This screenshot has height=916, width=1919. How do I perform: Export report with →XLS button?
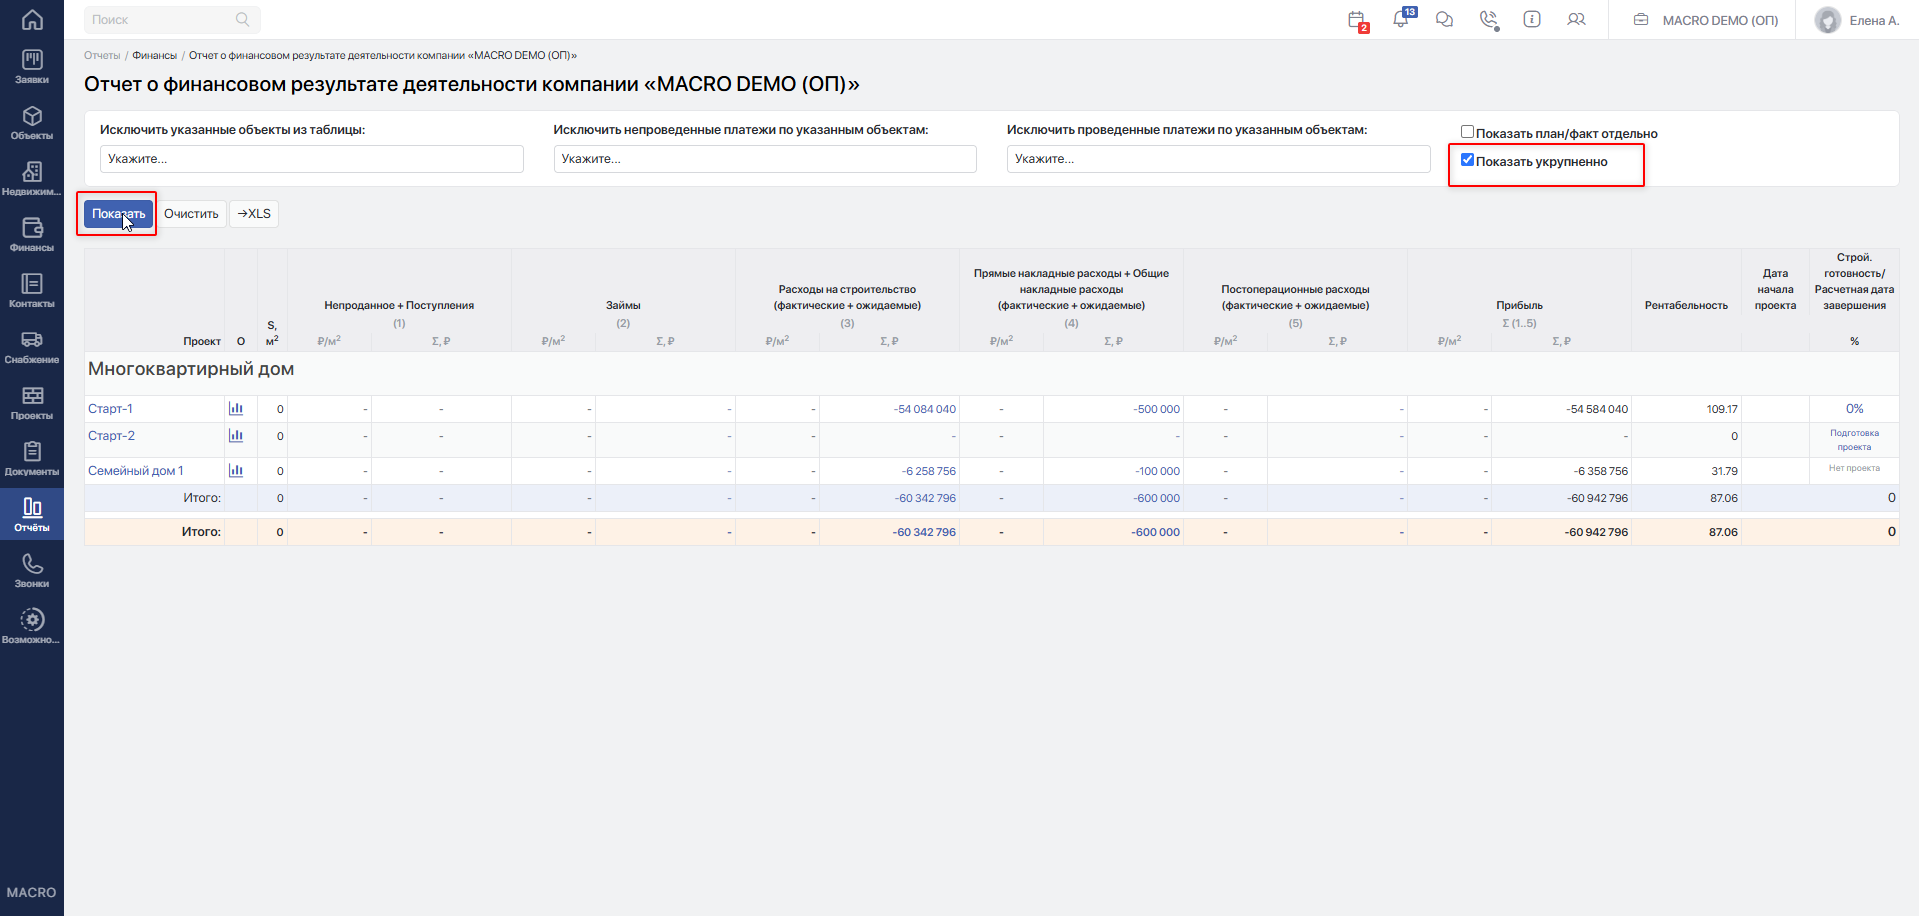254,214
